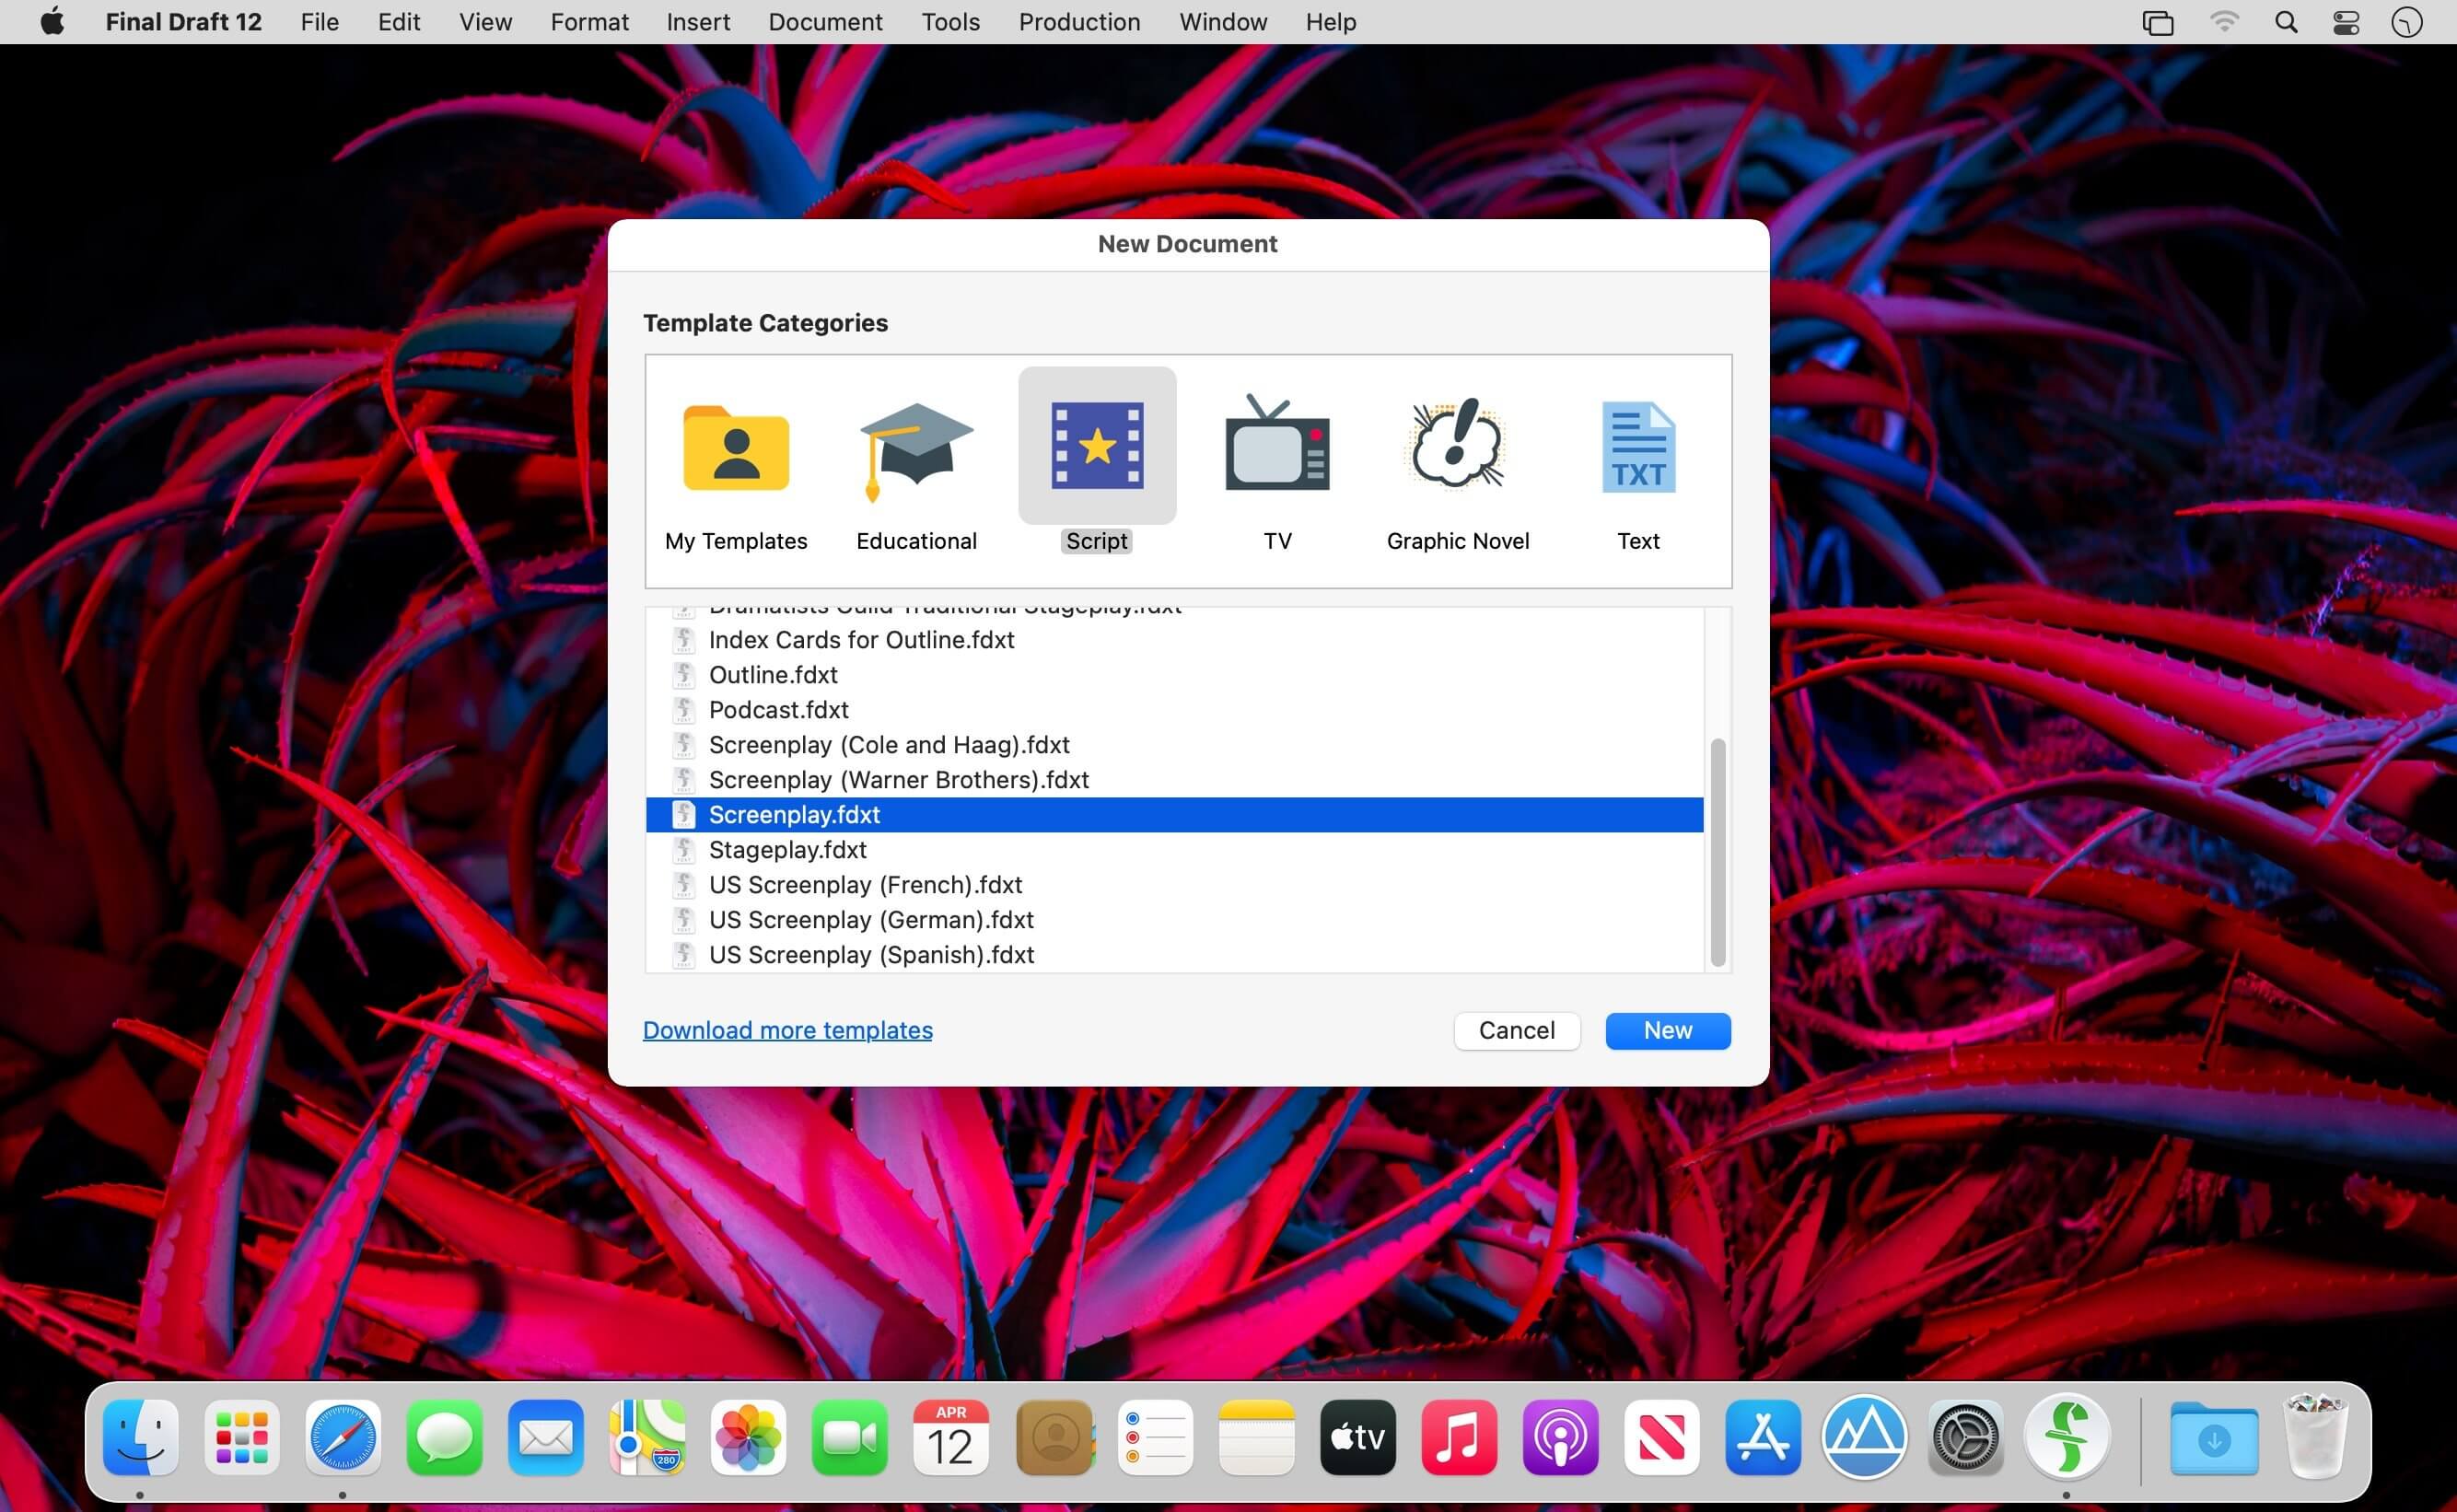Pick US Screenplay (French).fdxt template
Viewport: 2457px width, 1512px height.
coord(865,885)
